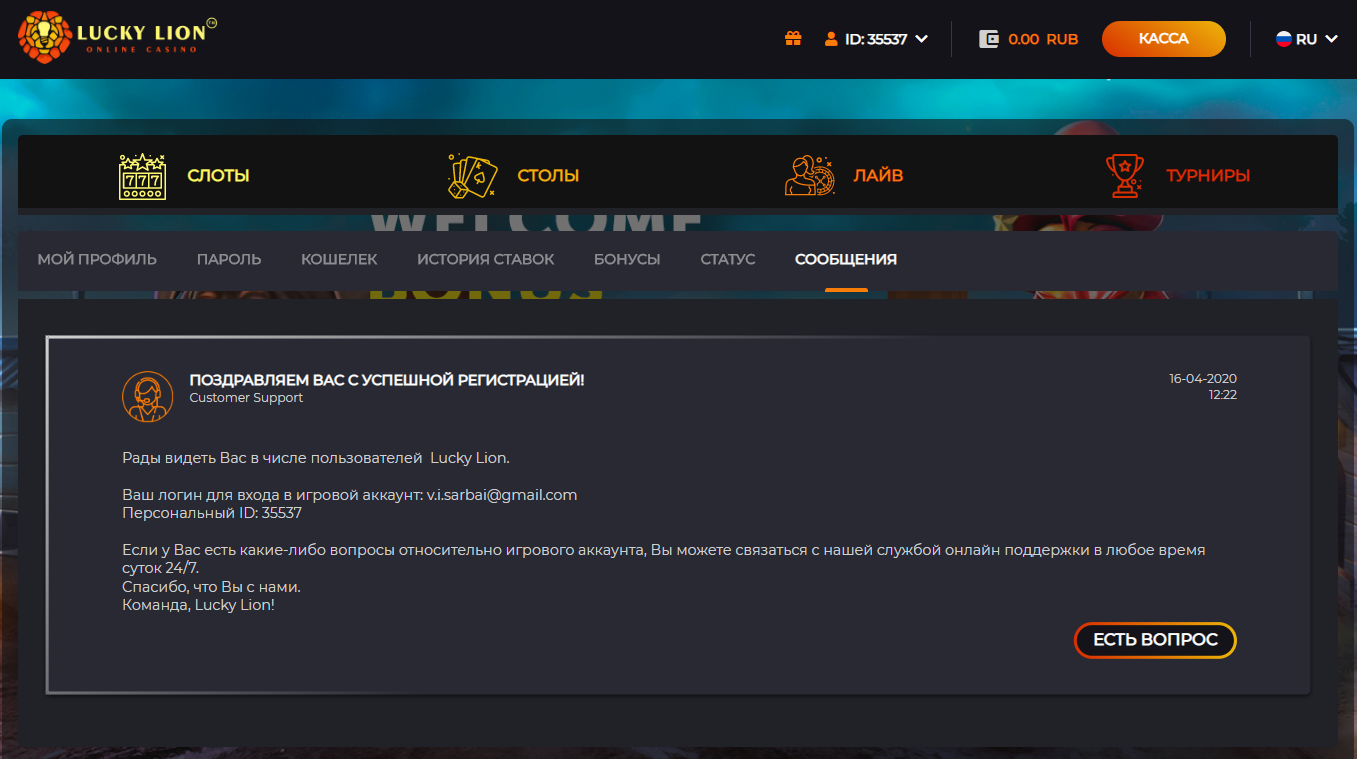Viewport: 1357px width, 759px height.
Task: Click the Customer Support headset avatar
Action: point(147,397)
